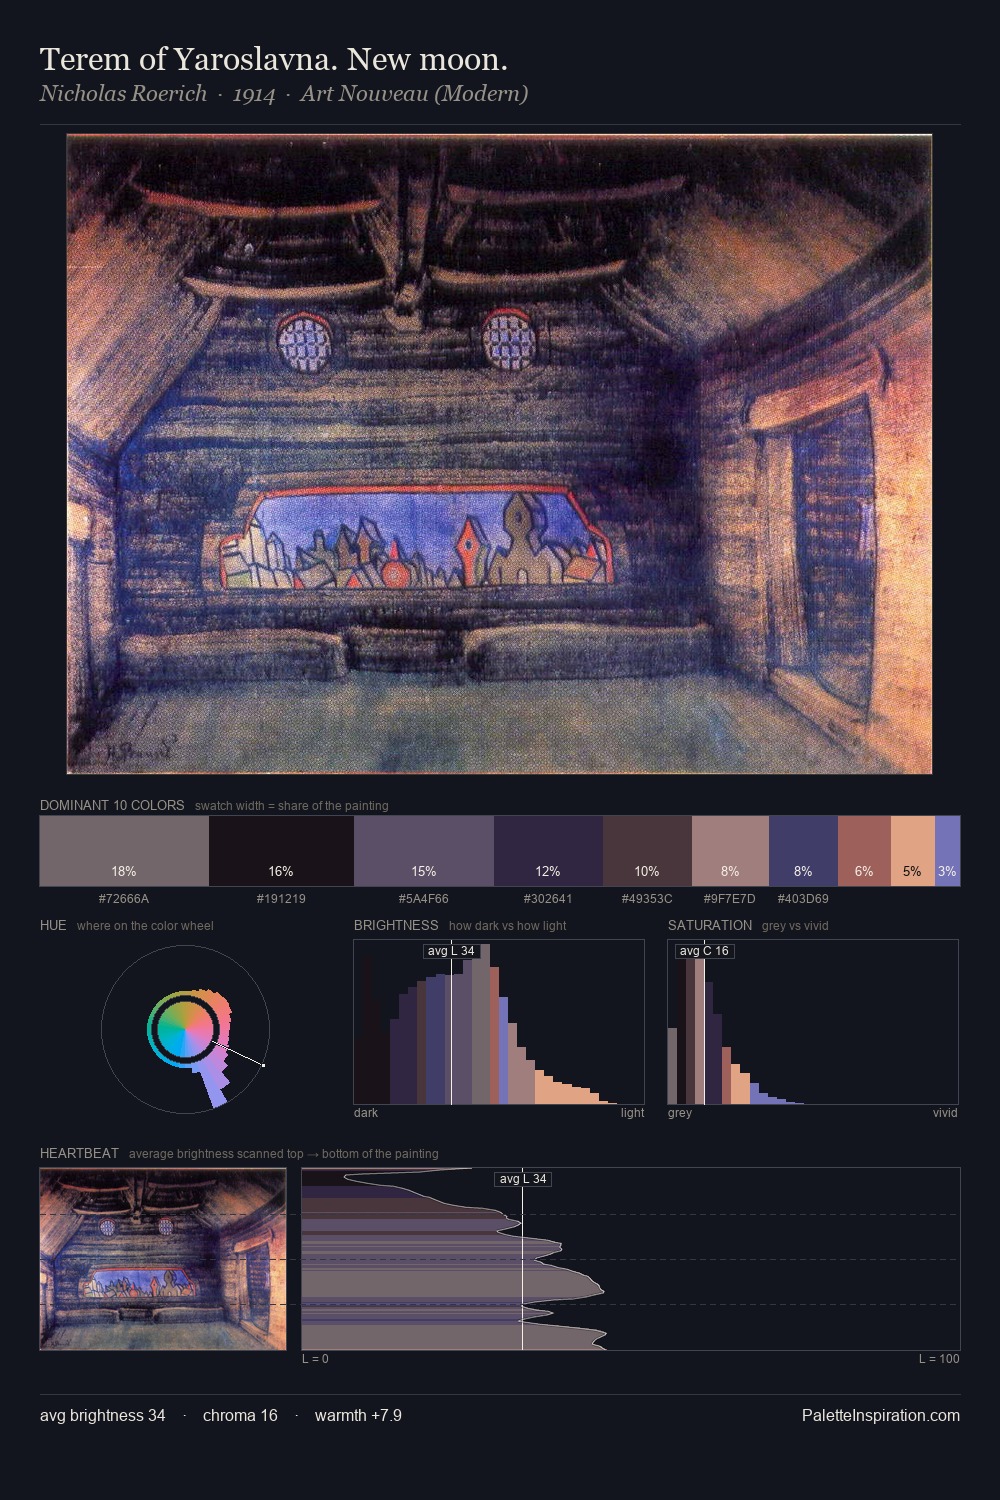Click the 'HEARTBEAT' section heading
The width and height of the screenshot is (1000, 1500).
79,1153
